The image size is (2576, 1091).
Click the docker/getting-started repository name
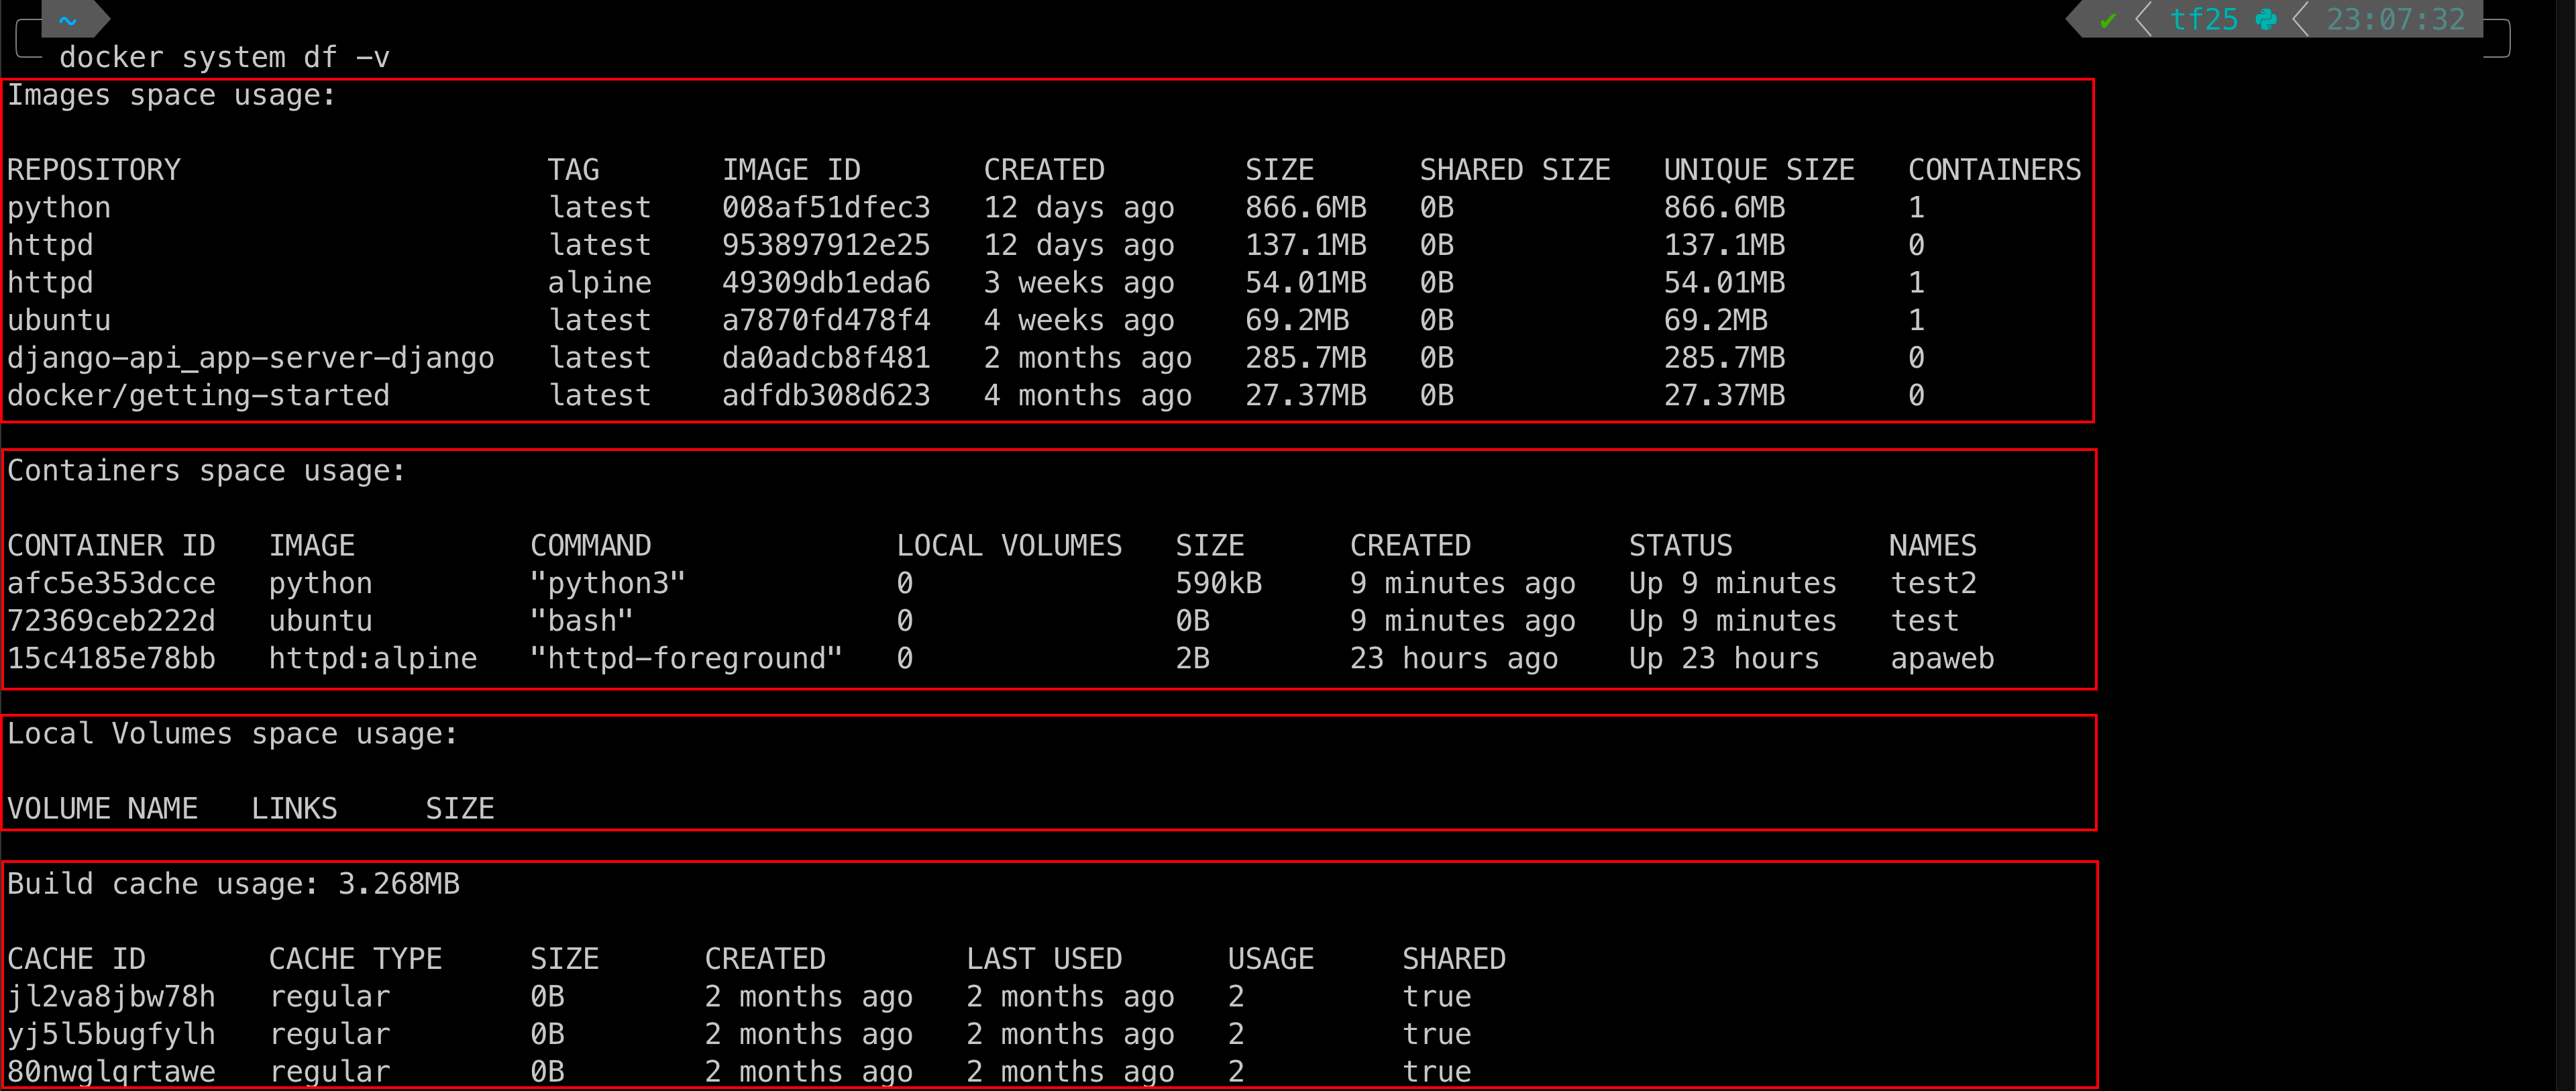point(198,396)
